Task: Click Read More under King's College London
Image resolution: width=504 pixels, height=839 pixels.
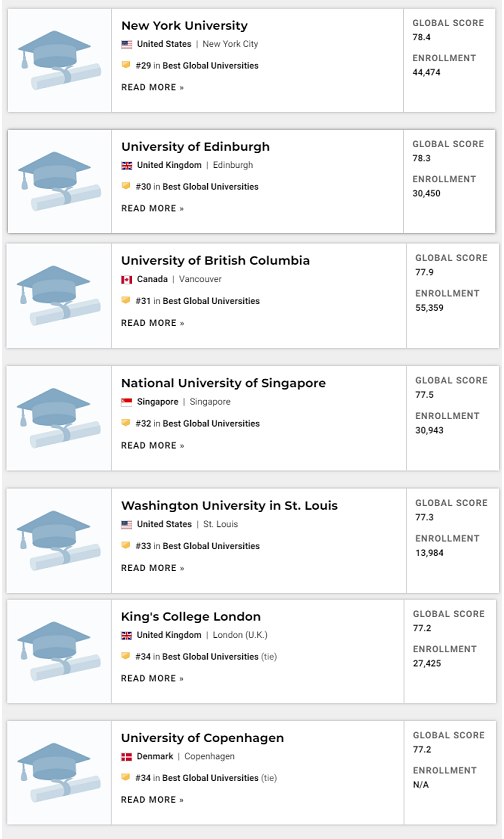Action: [x=152, y=678]
